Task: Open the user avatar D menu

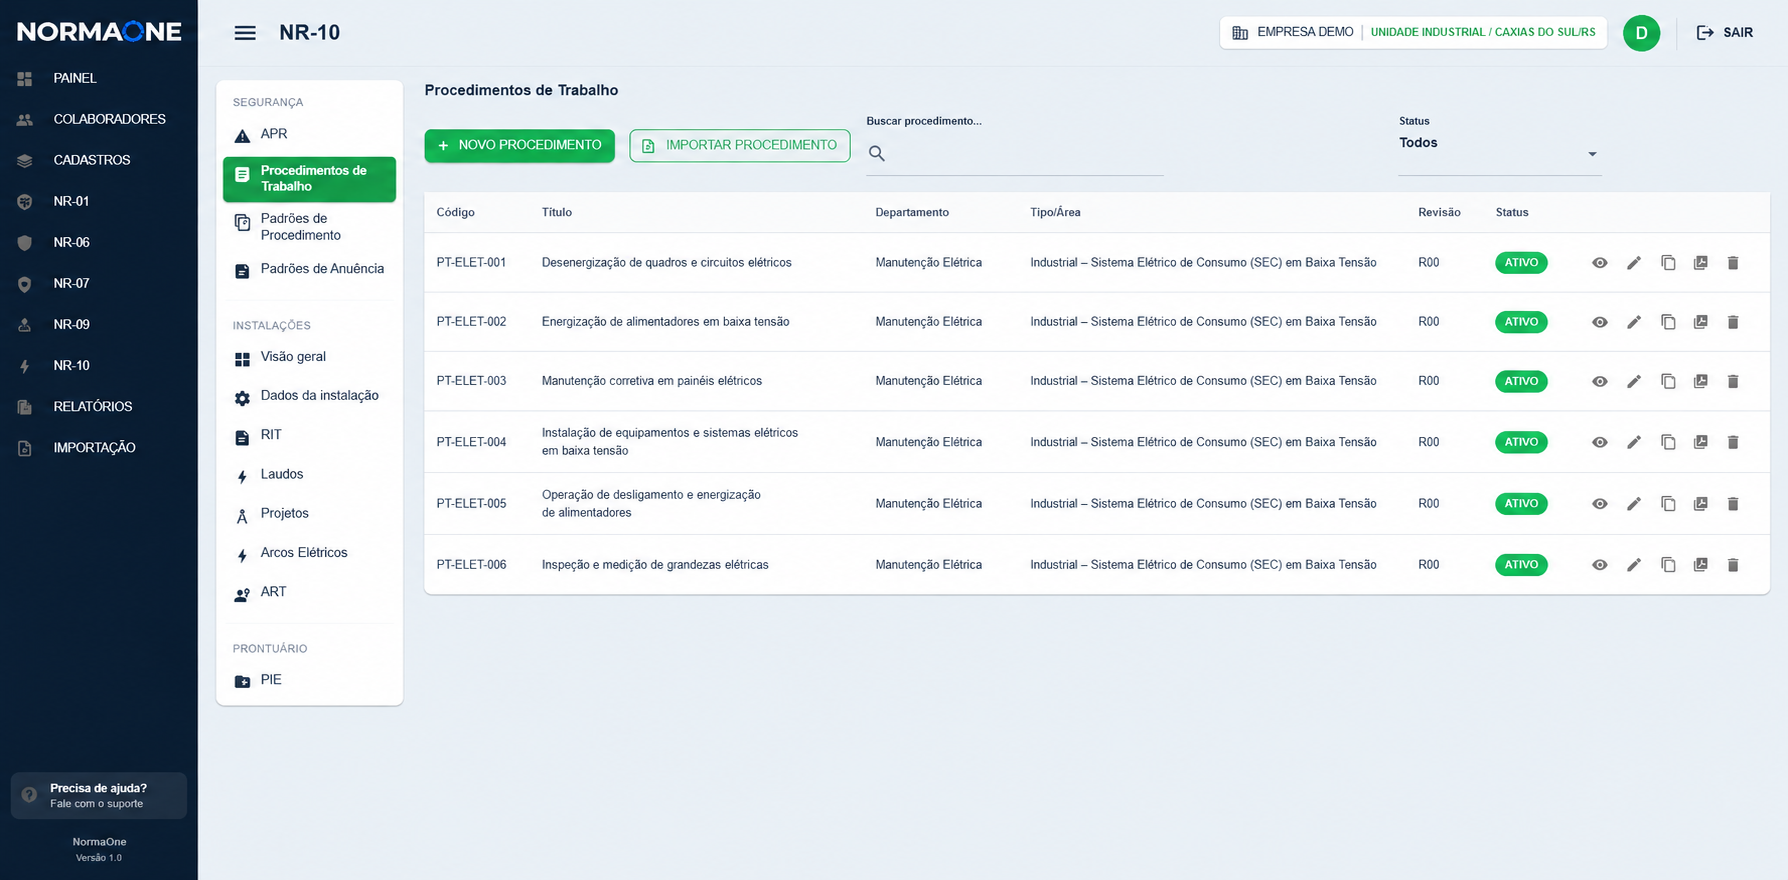Action: click(1641, 33)
